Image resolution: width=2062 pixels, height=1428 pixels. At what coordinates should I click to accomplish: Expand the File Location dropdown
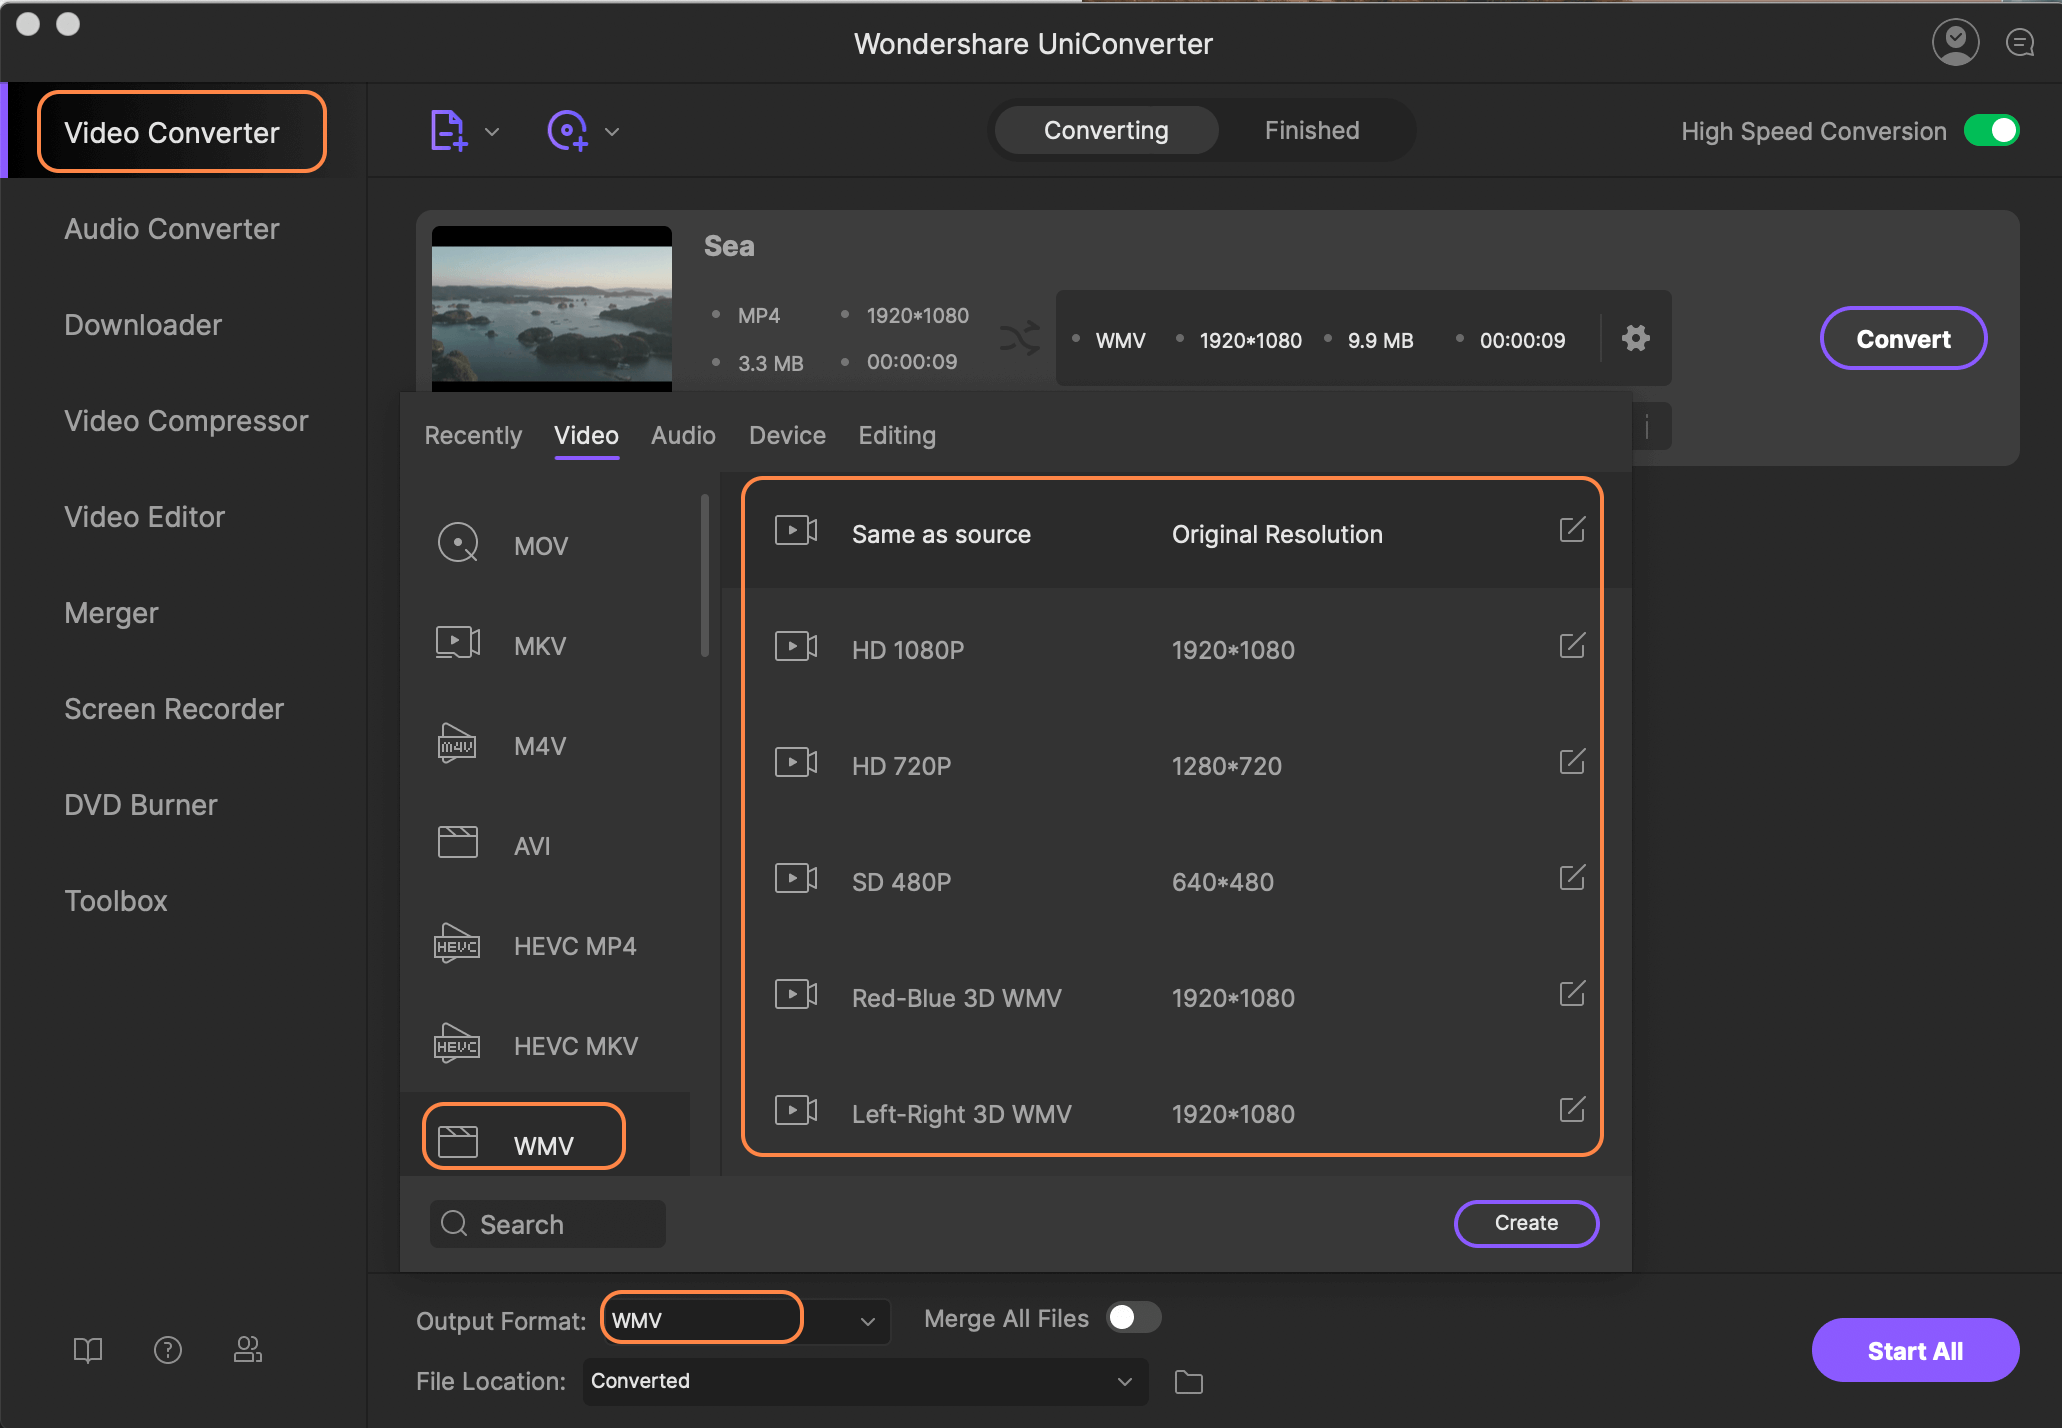(1125, 1381)
